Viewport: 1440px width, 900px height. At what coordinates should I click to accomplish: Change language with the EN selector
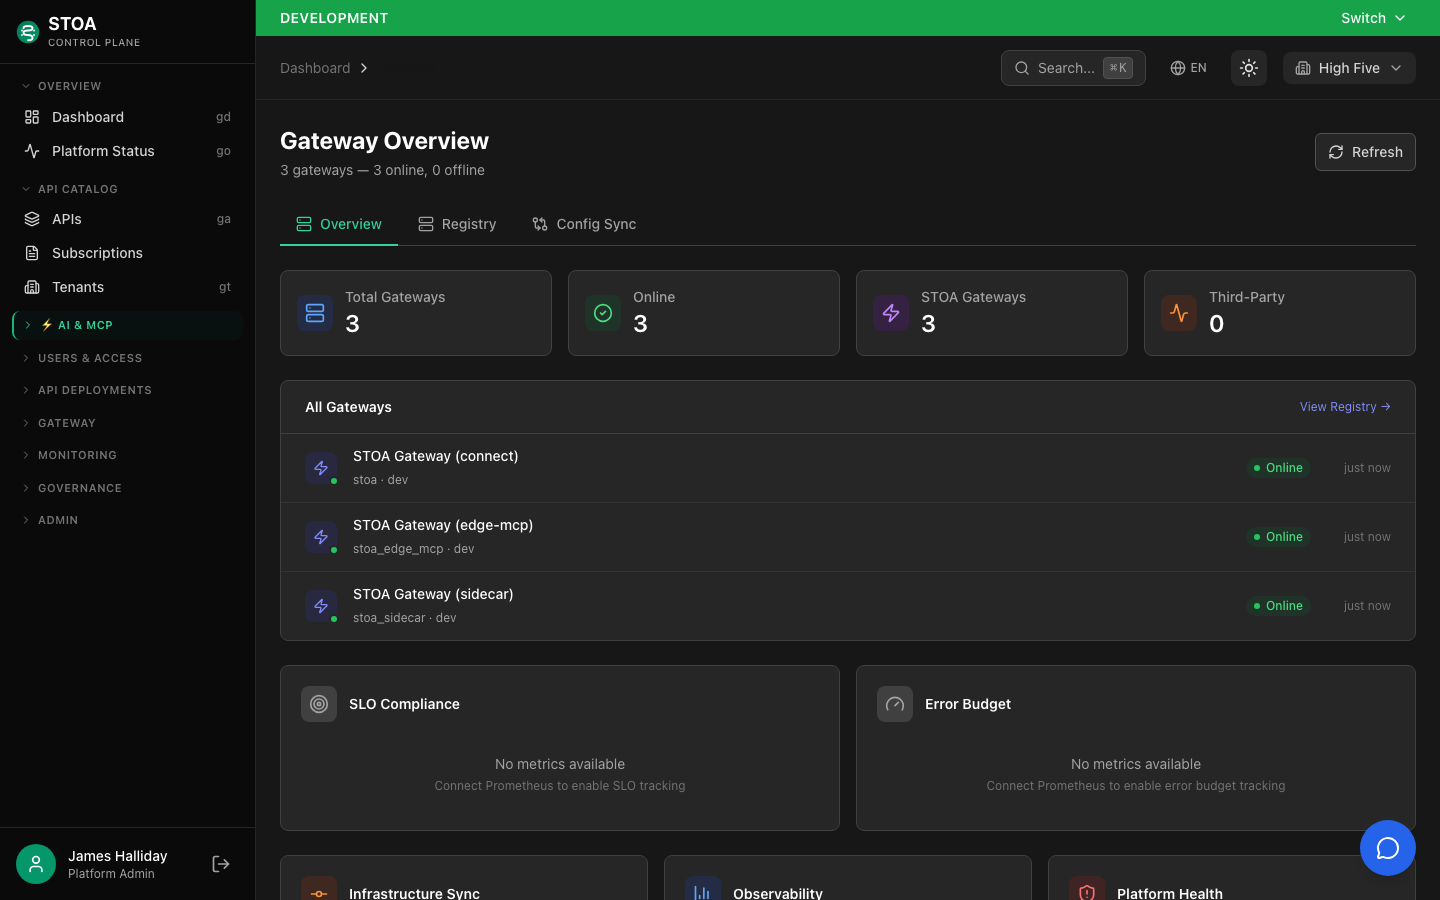tap(1188, 68)
